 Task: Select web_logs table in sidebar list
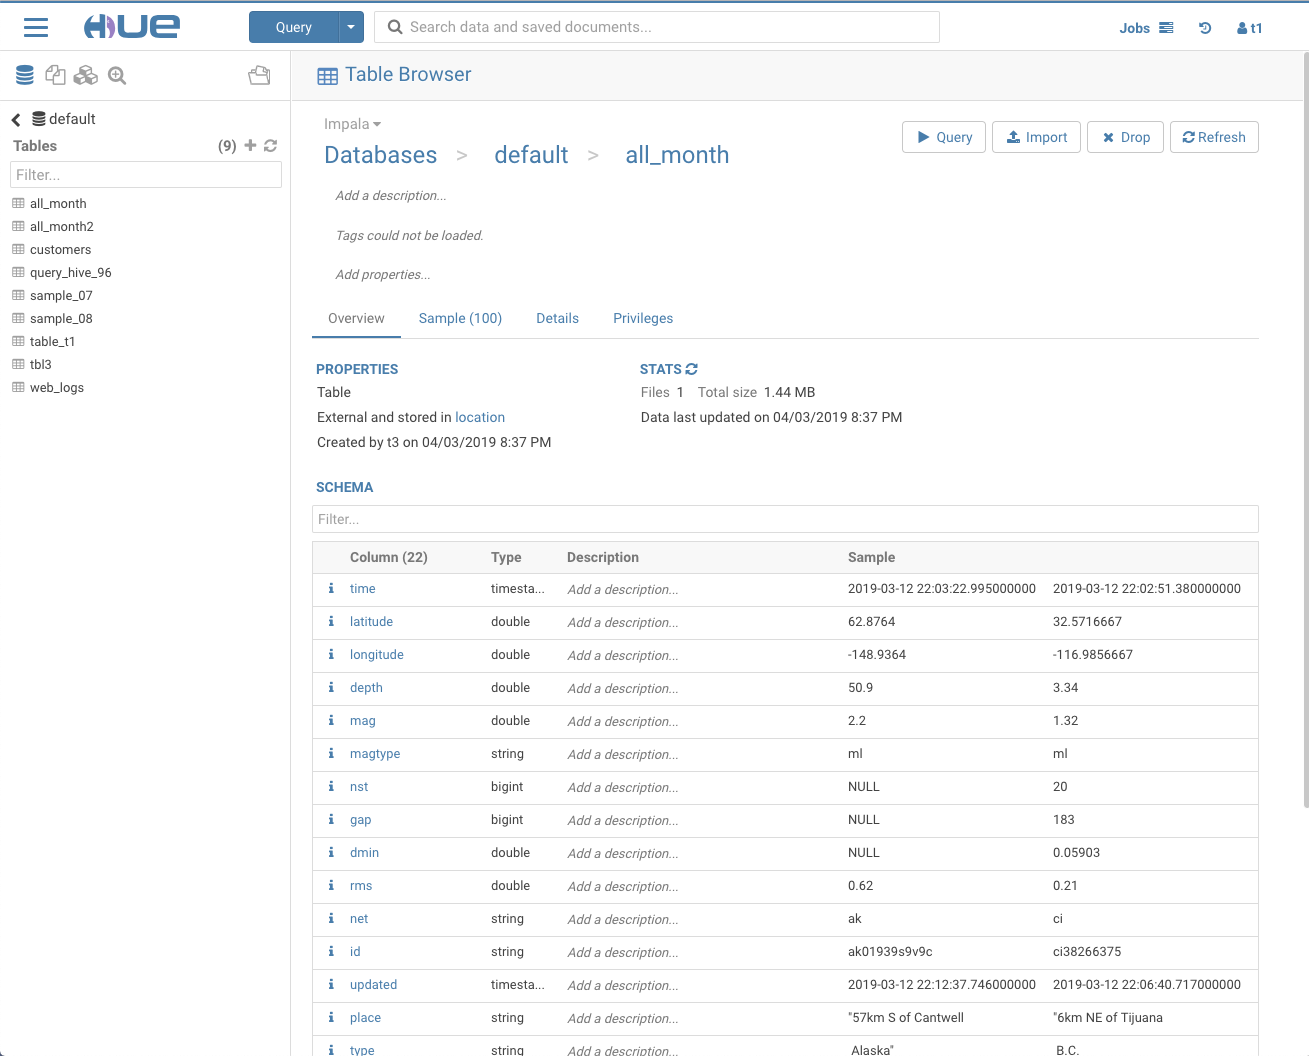point(57,387)
